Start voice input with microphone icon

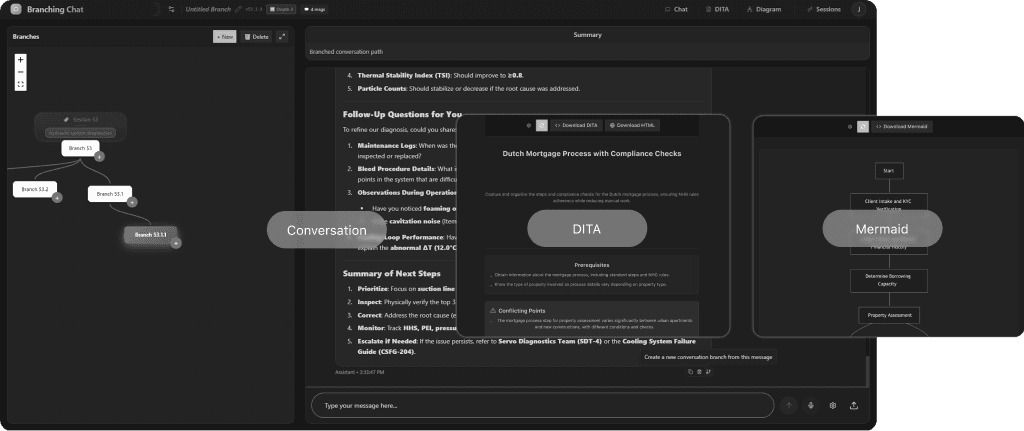810,406
